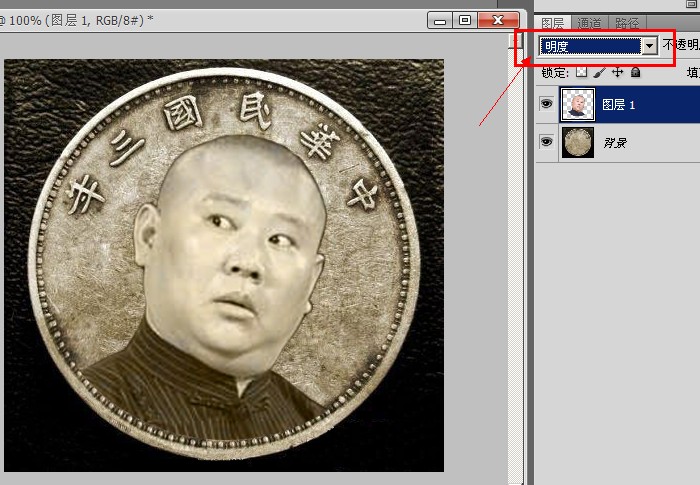The height and width of the screenshot is (485, 700).
Task: Toggle lock all padlock icon
Action: [635, 72]
